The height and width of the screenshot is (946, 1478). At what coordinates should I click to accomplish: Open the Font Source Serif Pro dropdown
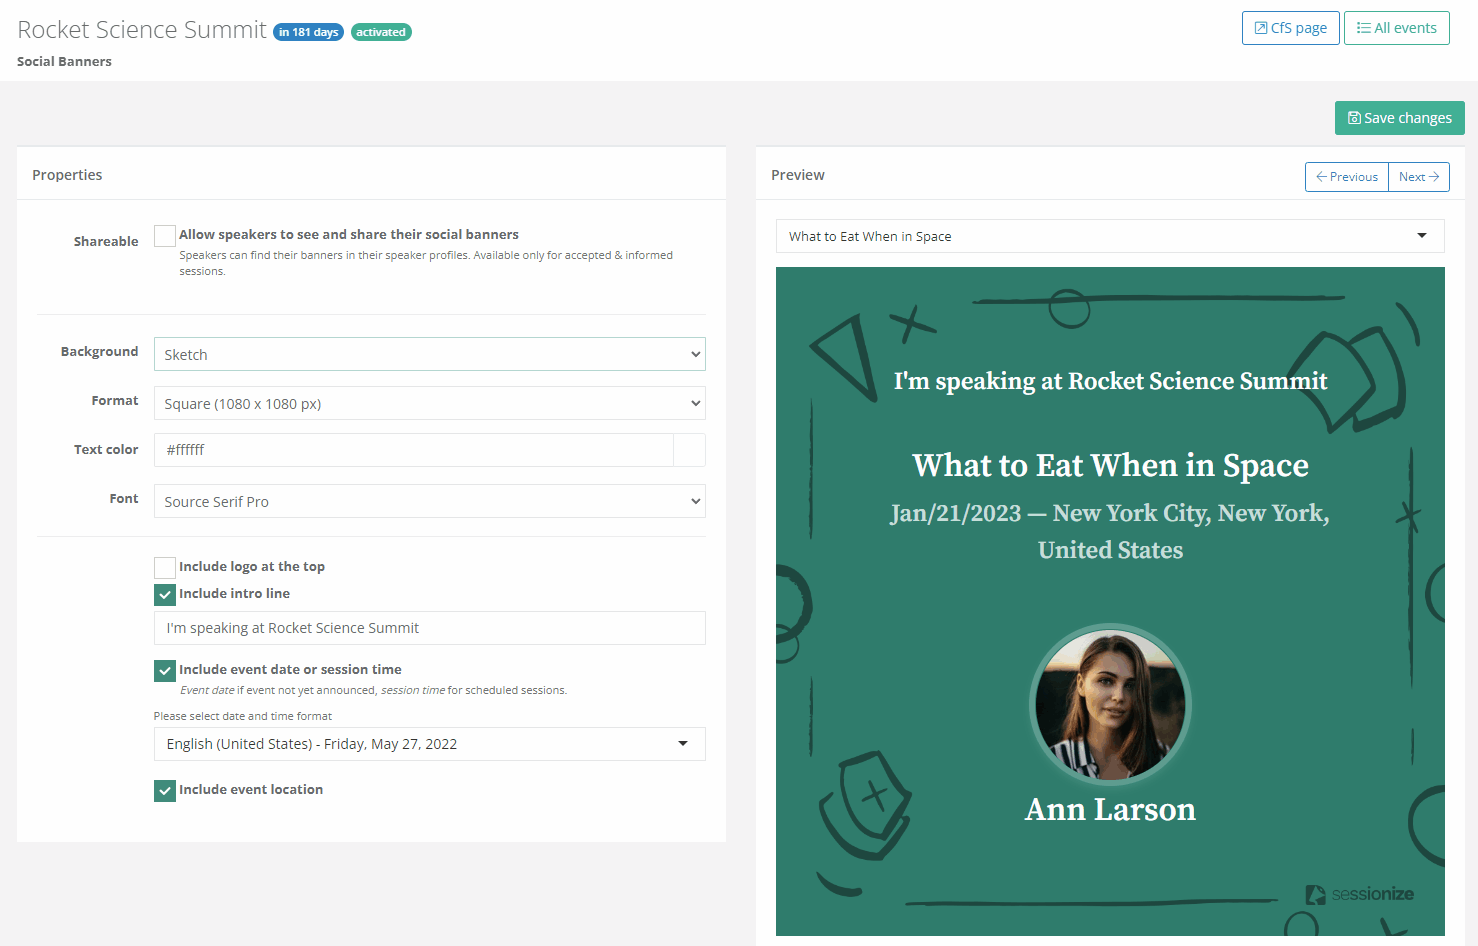(429, 502)
